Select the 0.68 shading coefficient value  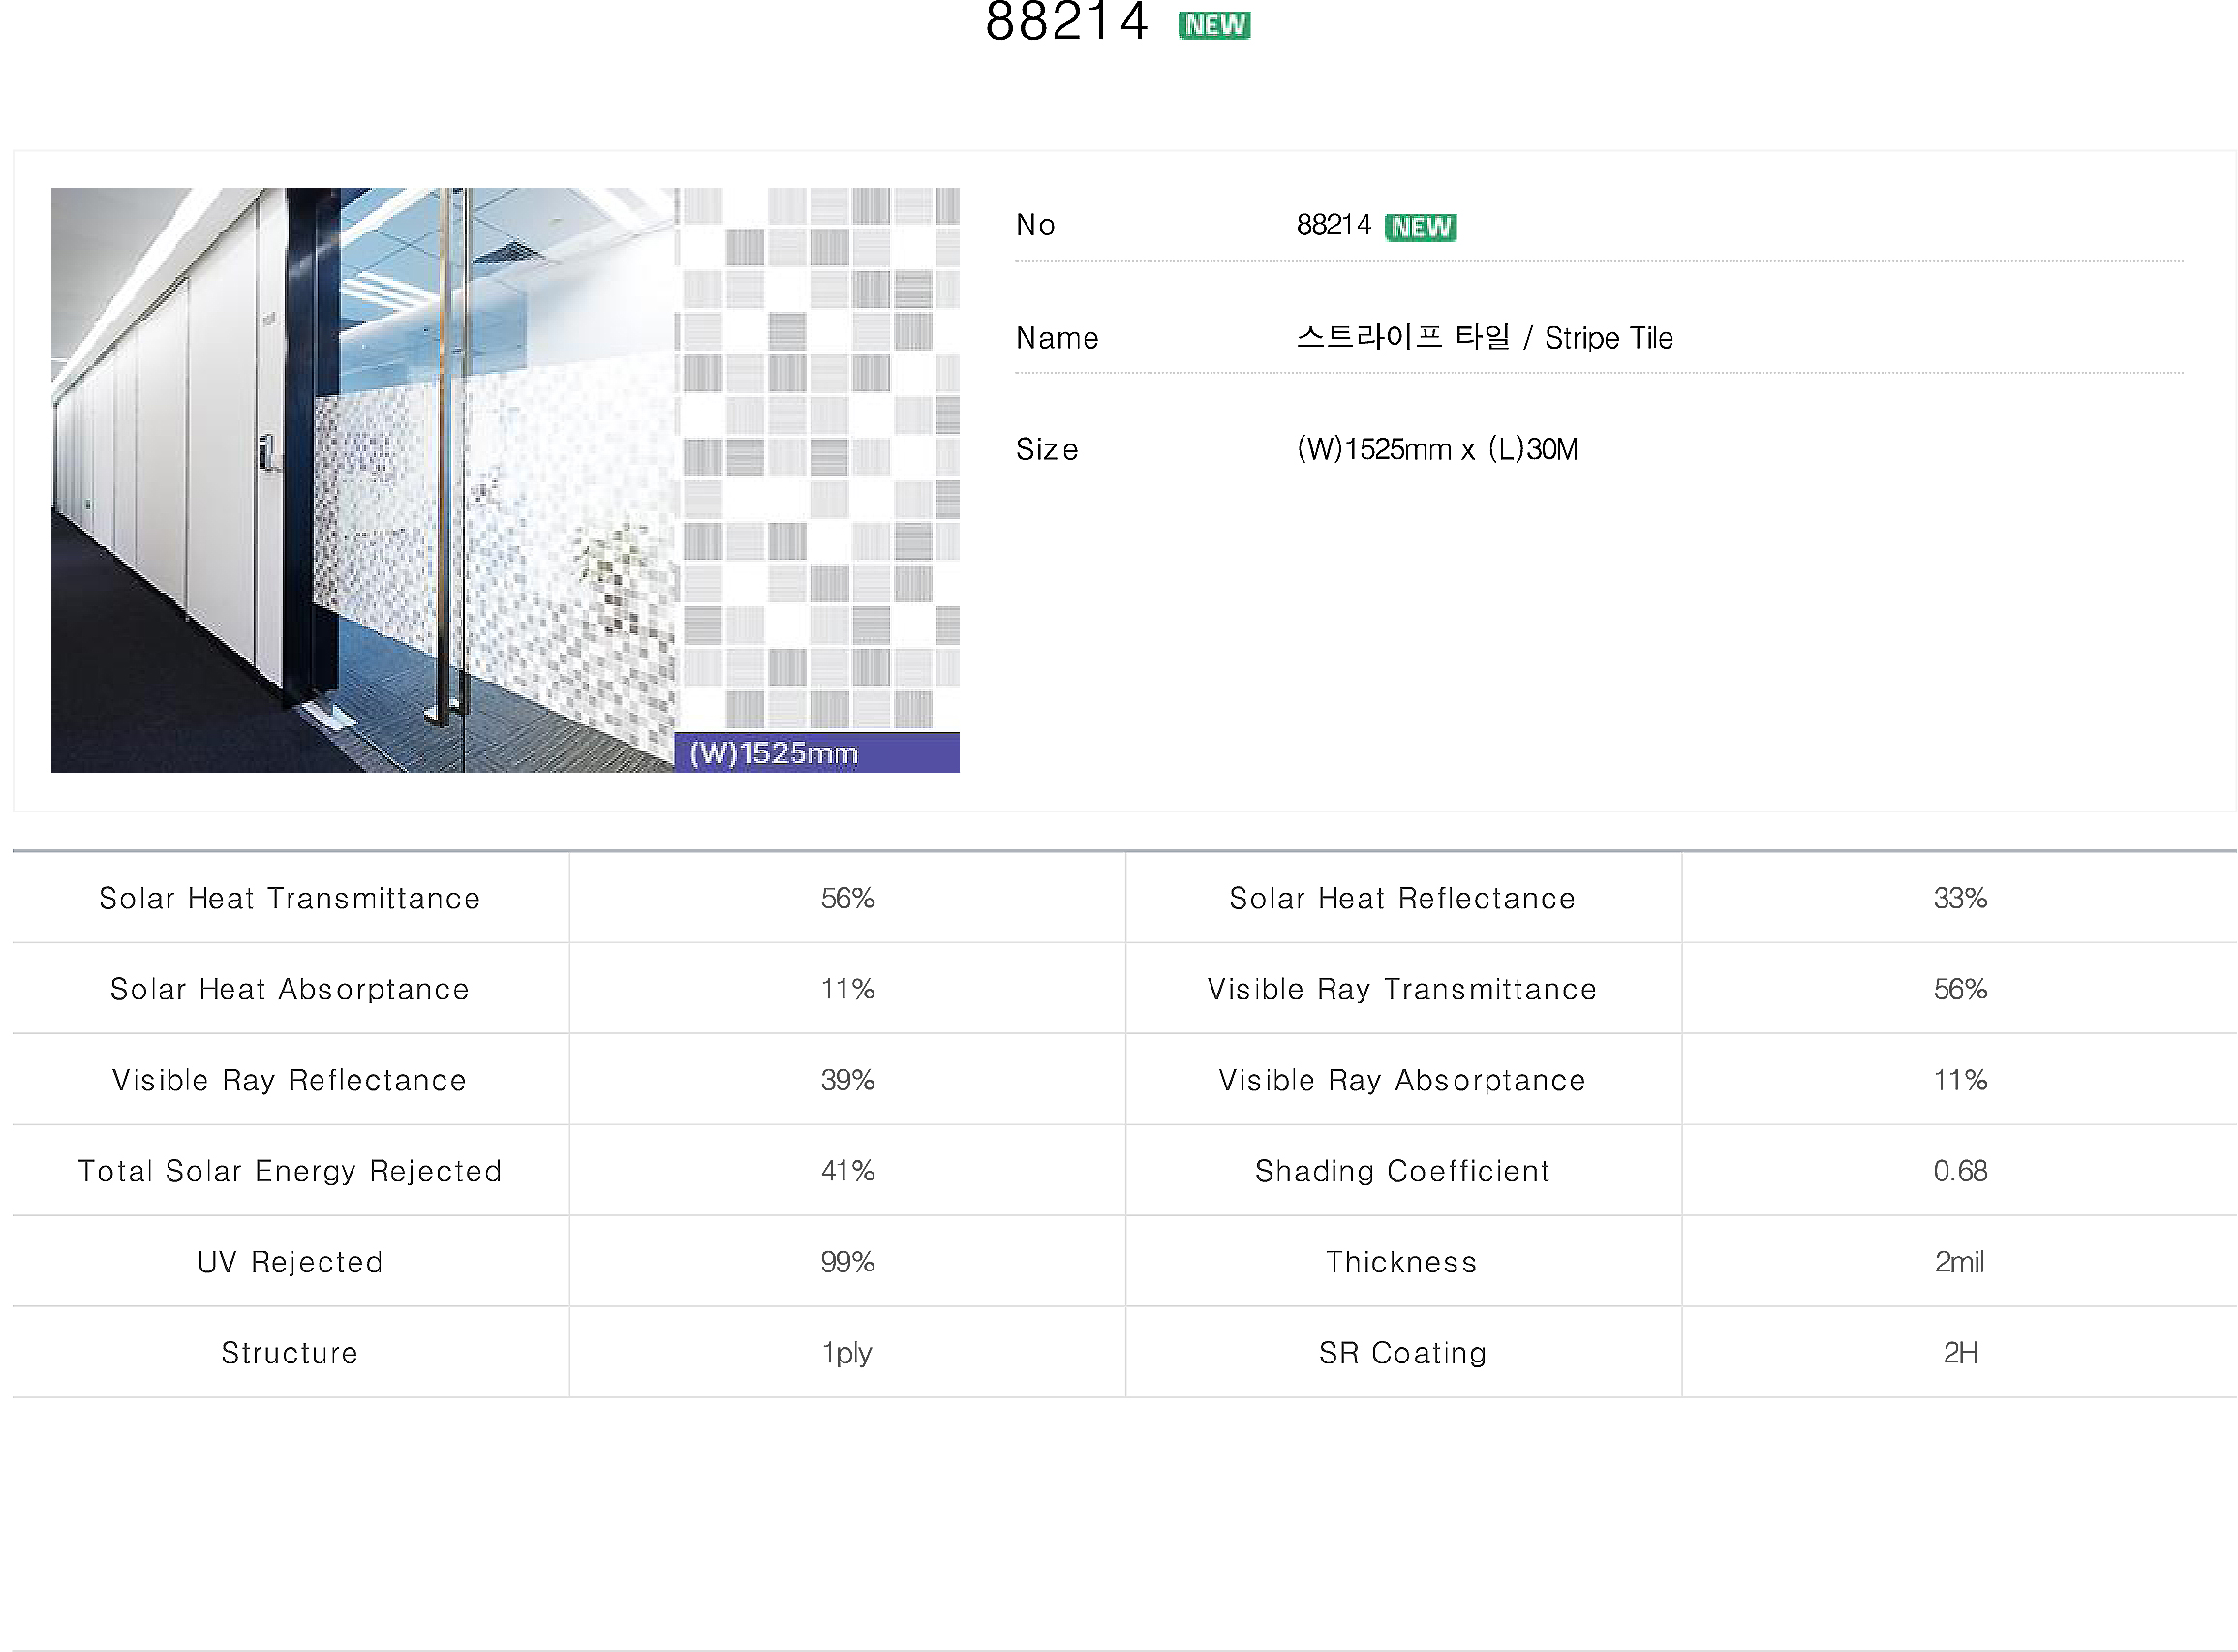click(x=1960, y=1171)
